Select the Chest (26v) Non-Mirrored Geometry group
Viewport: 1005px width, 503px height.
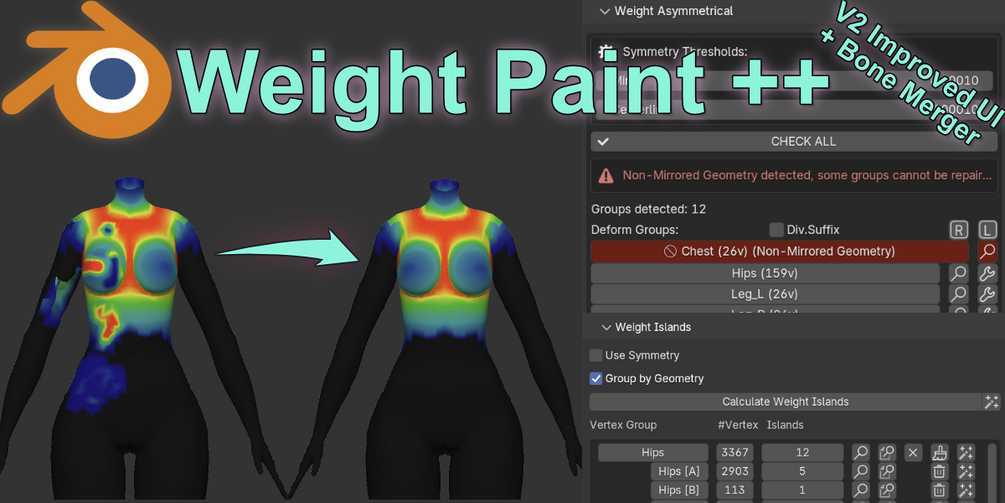pos(779,251)
